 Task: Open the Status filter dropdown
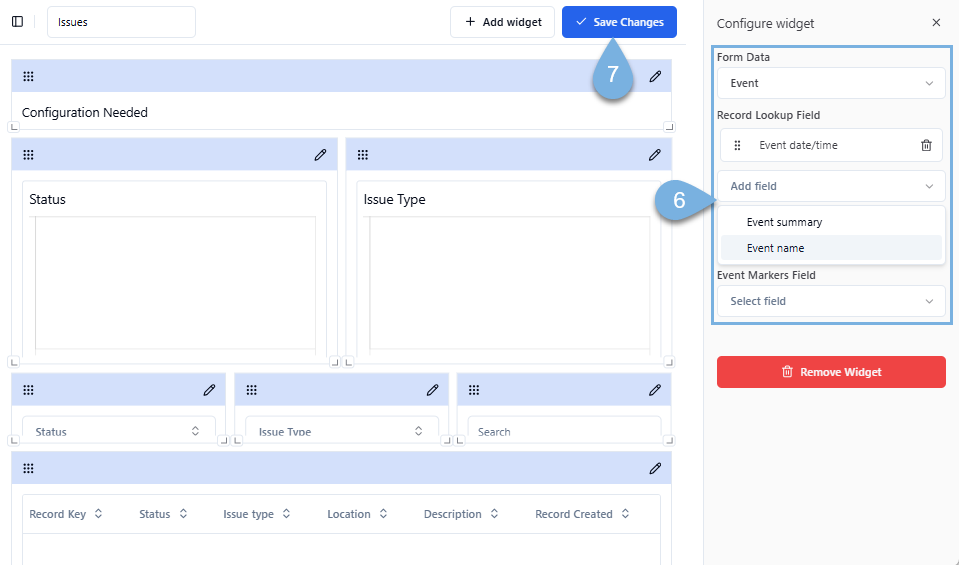coord(118,431)
